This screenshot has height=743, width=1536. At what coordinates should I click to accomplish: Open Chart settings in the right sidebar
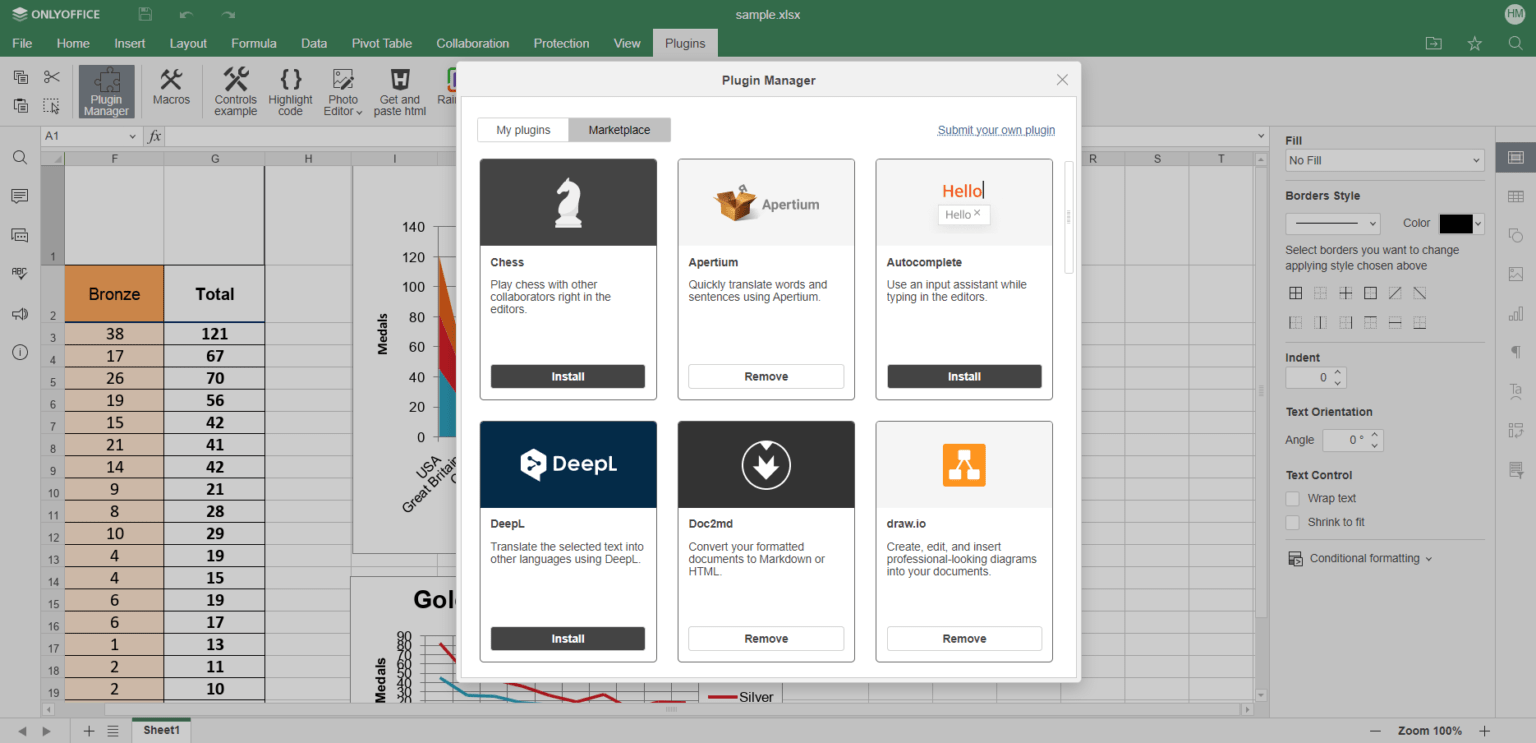(x=1516, y=313)
